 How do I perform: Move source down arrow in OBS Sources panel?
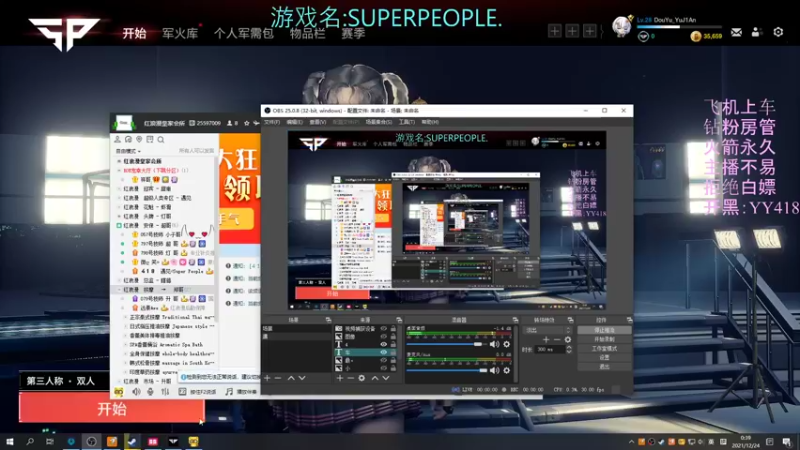click(x=386, y=378)
